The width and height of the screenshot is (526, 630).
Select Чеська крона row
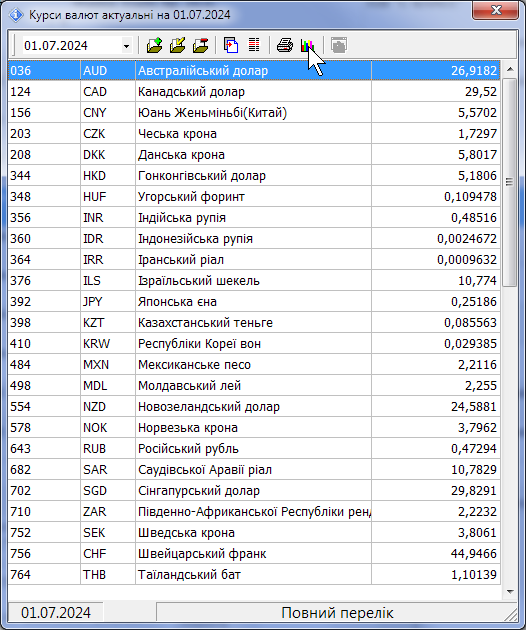click(254, 133)
